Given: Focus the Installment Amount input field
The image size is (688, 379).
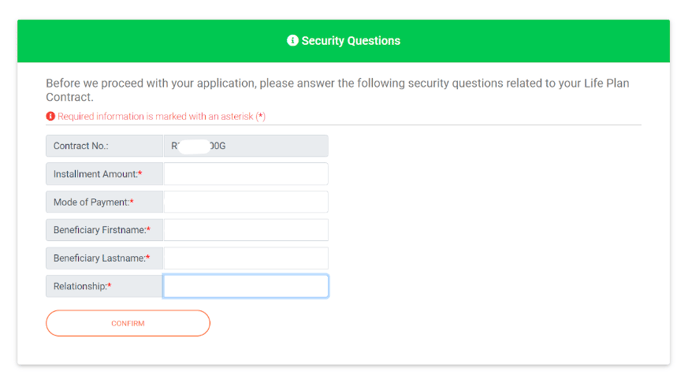Looking at the screenshot, I should pos(246,174).
